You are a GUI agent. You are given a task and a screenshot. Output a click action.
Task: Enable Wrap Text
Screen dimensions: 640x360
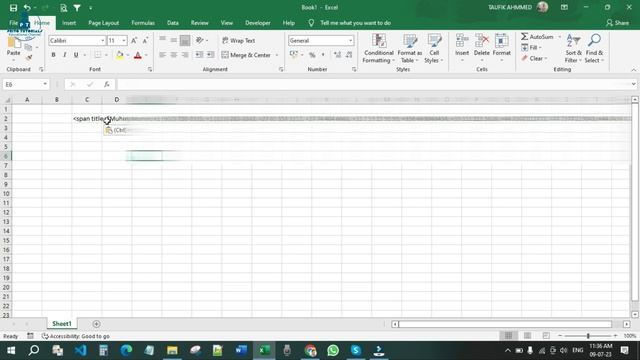click(x=239, y=40)
